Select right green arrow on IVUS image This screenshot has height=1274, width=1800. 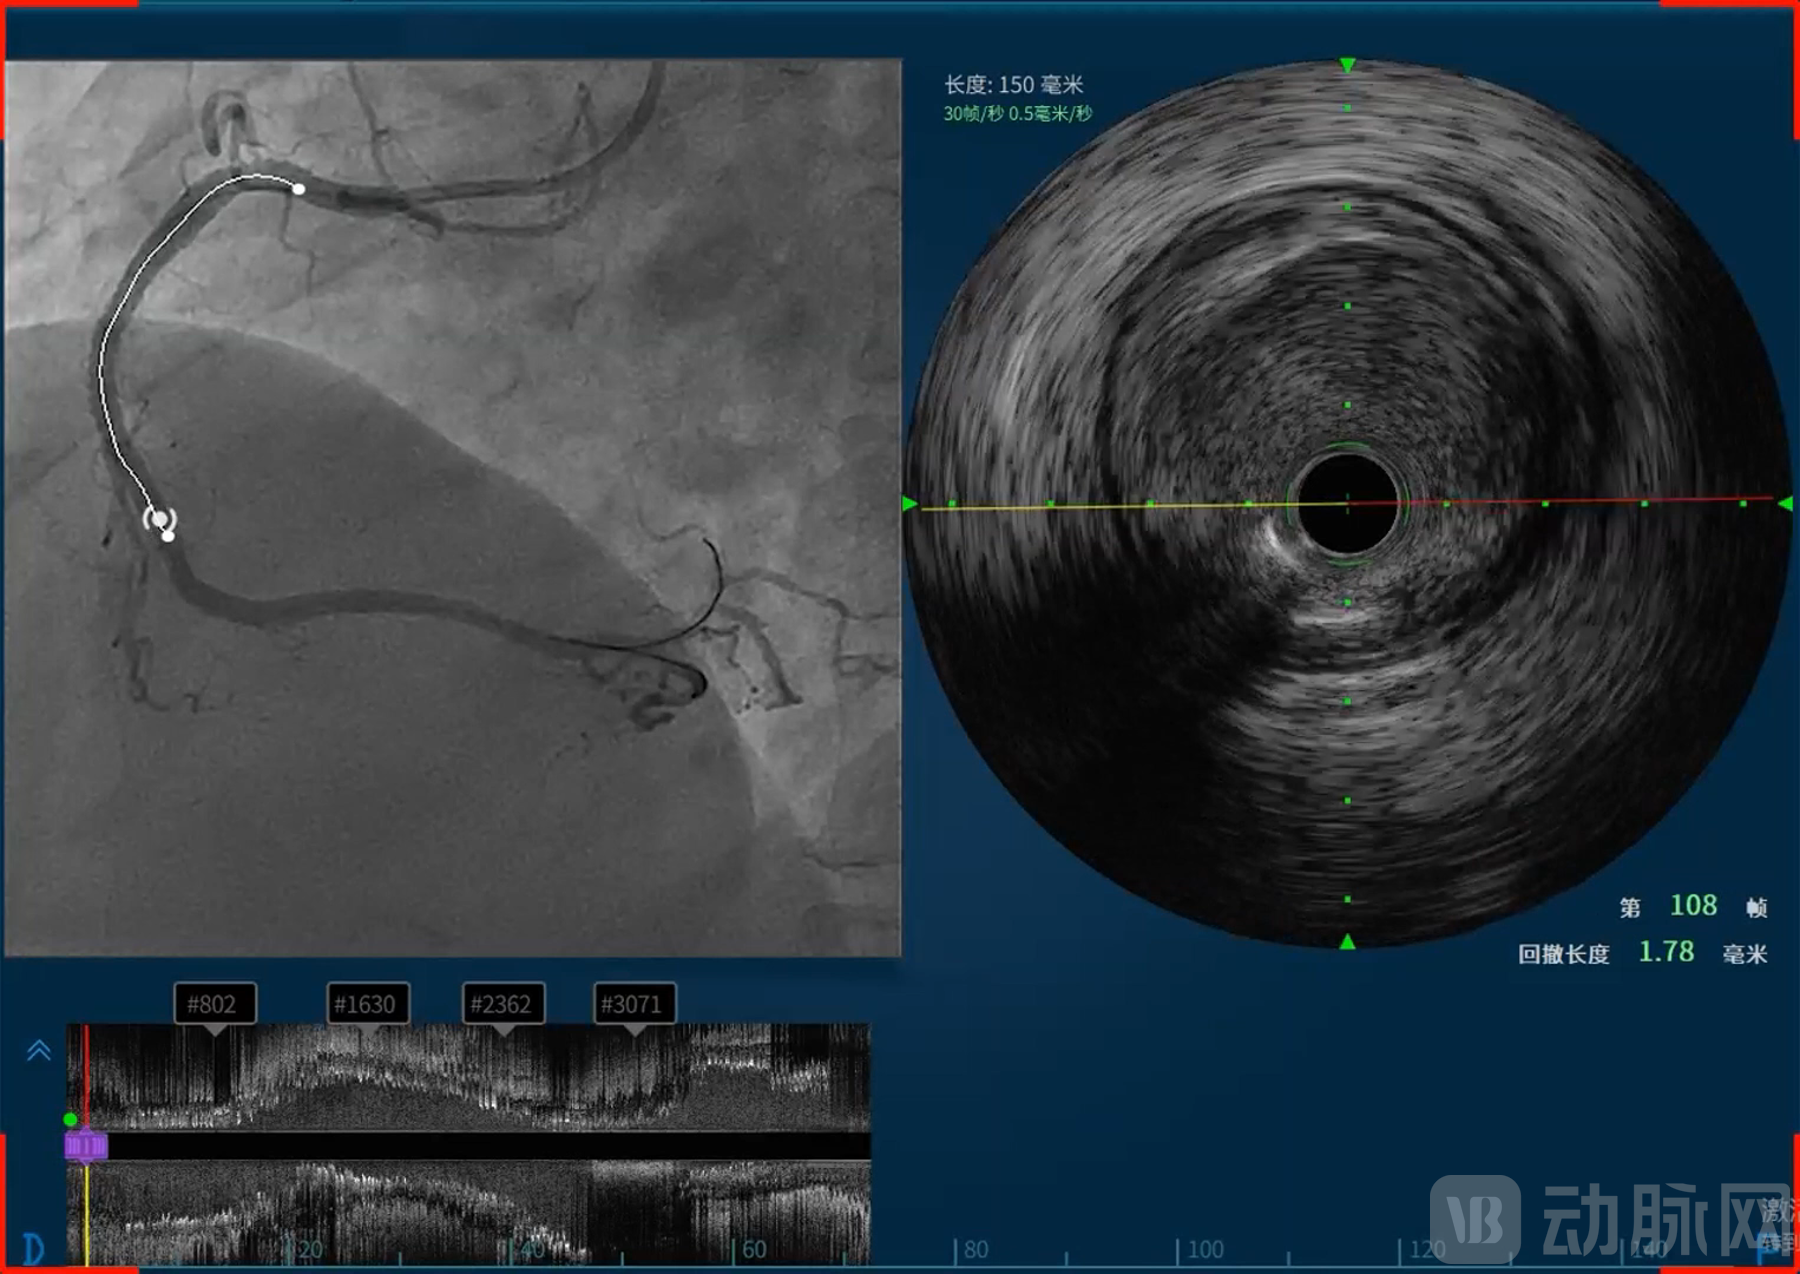pos(1785,504)
